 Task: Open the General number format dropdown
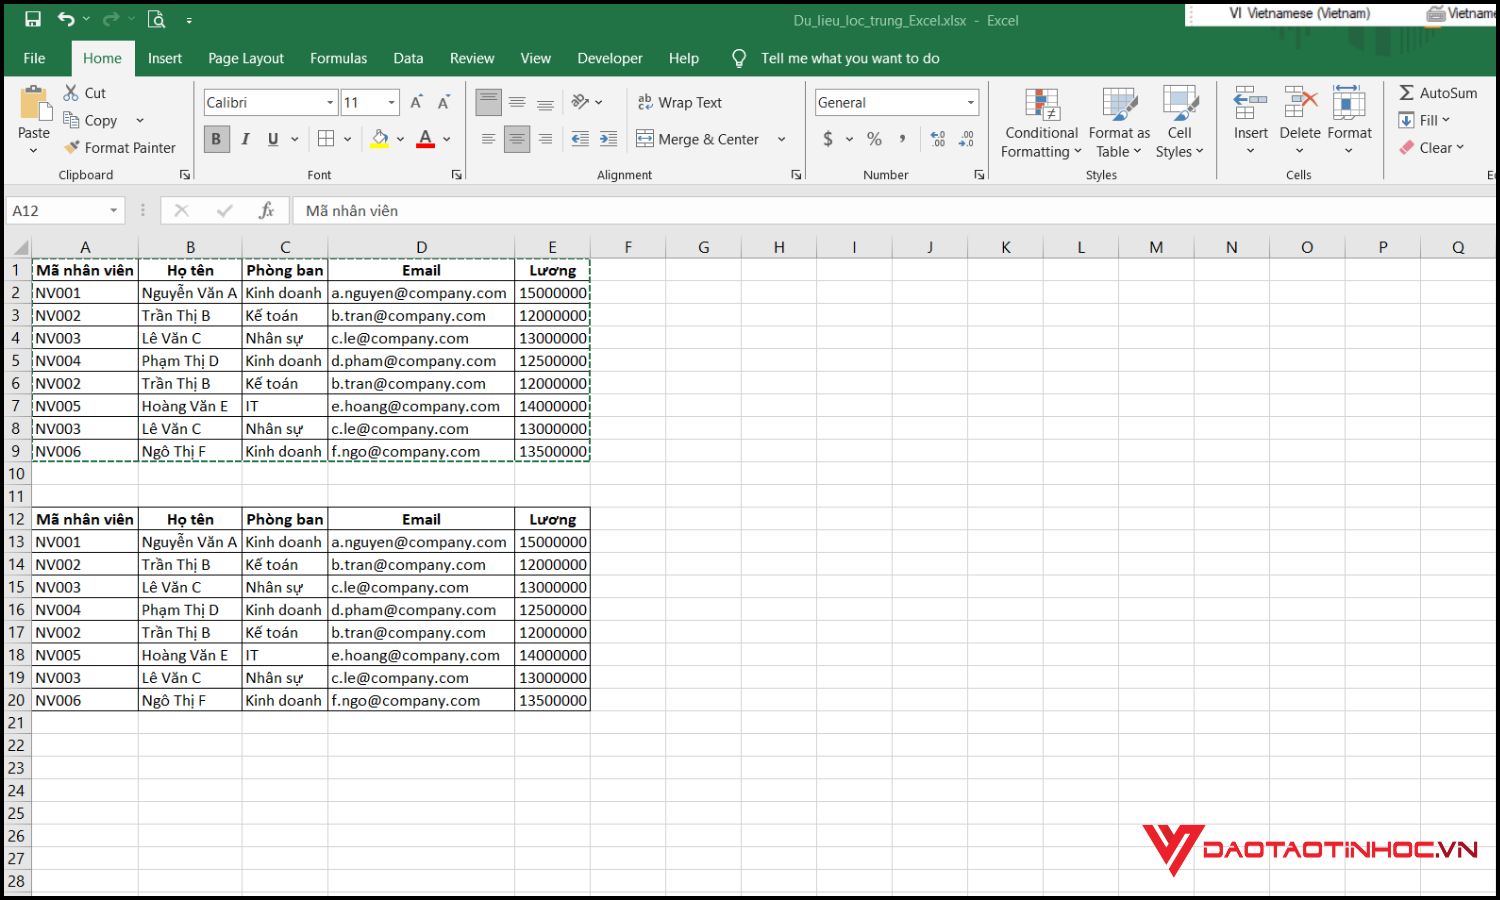coord(970,102)
